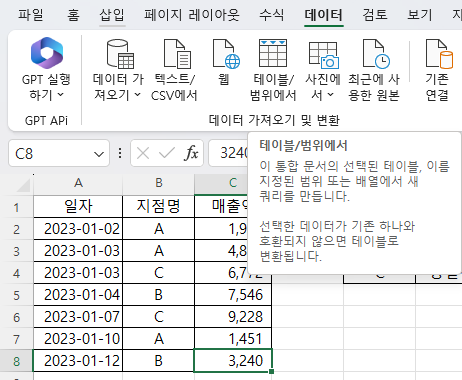Expand the Name Box dropdown arrow
Image resolution: width=462 pixels, height=380 pixels.
[x=99, y=154]
